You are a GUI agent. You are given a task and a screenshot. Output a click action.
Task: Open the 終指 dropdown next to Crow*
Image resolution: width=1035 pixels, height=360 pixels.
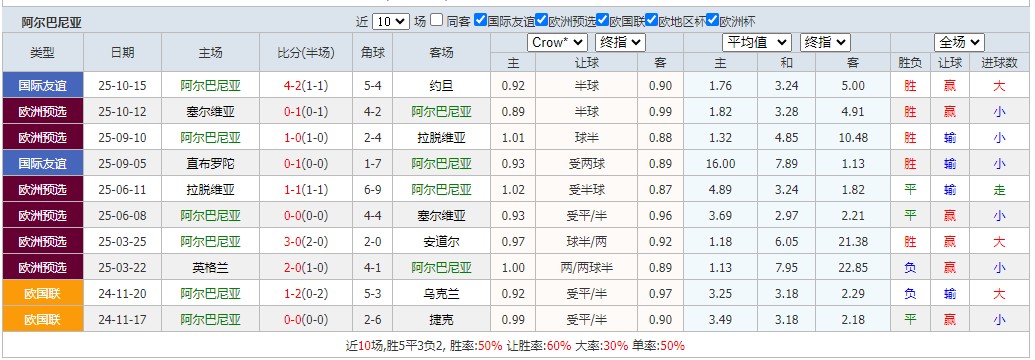620,42
